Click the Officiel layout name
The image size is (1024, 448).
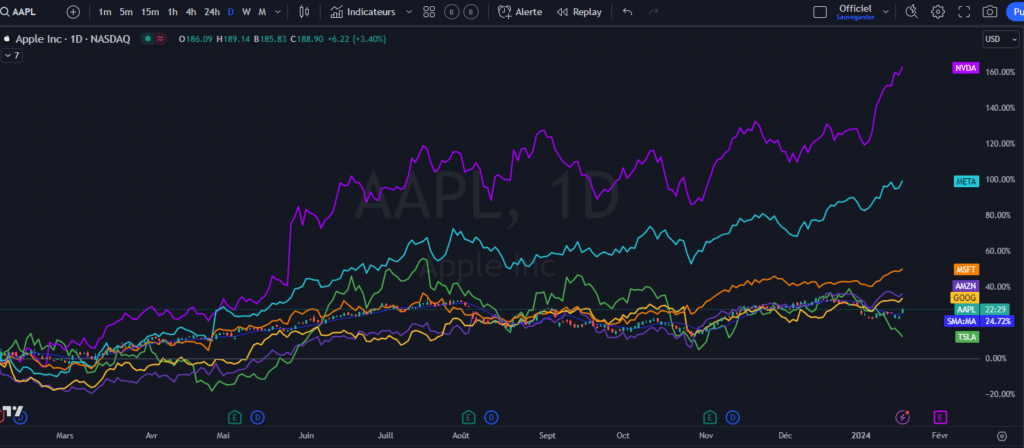coord(855,8)
